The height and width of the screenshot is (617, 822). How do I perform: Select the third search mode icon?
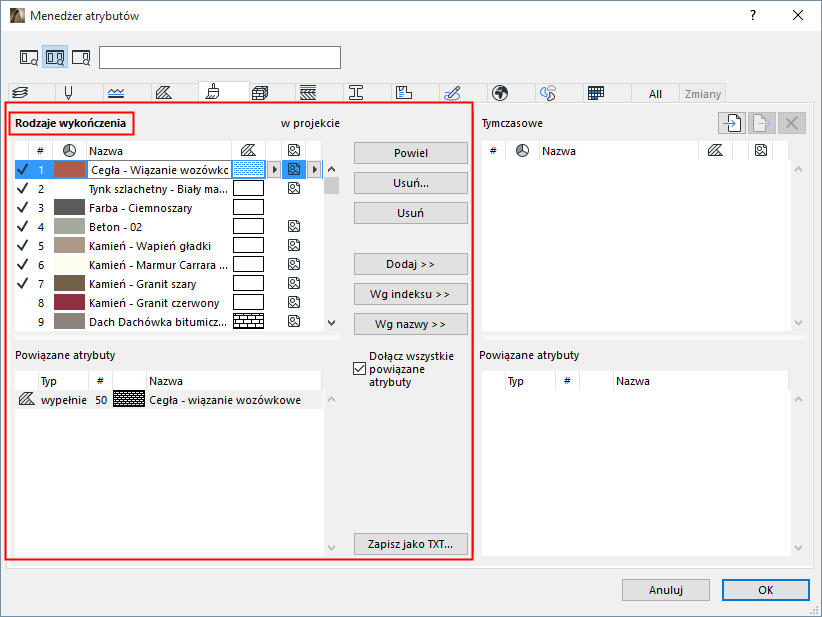coord(81,57)
